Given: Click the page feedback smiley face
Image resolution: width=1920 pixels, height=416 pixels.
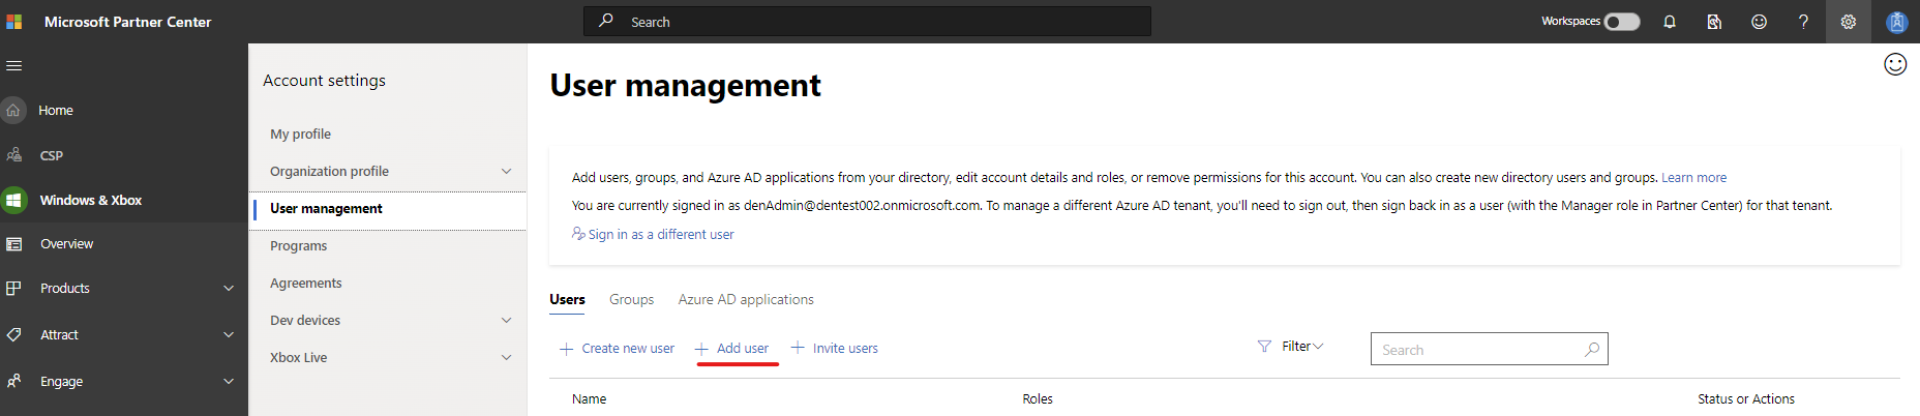Looking at the screenshot, I should (x=1895, y=65).
